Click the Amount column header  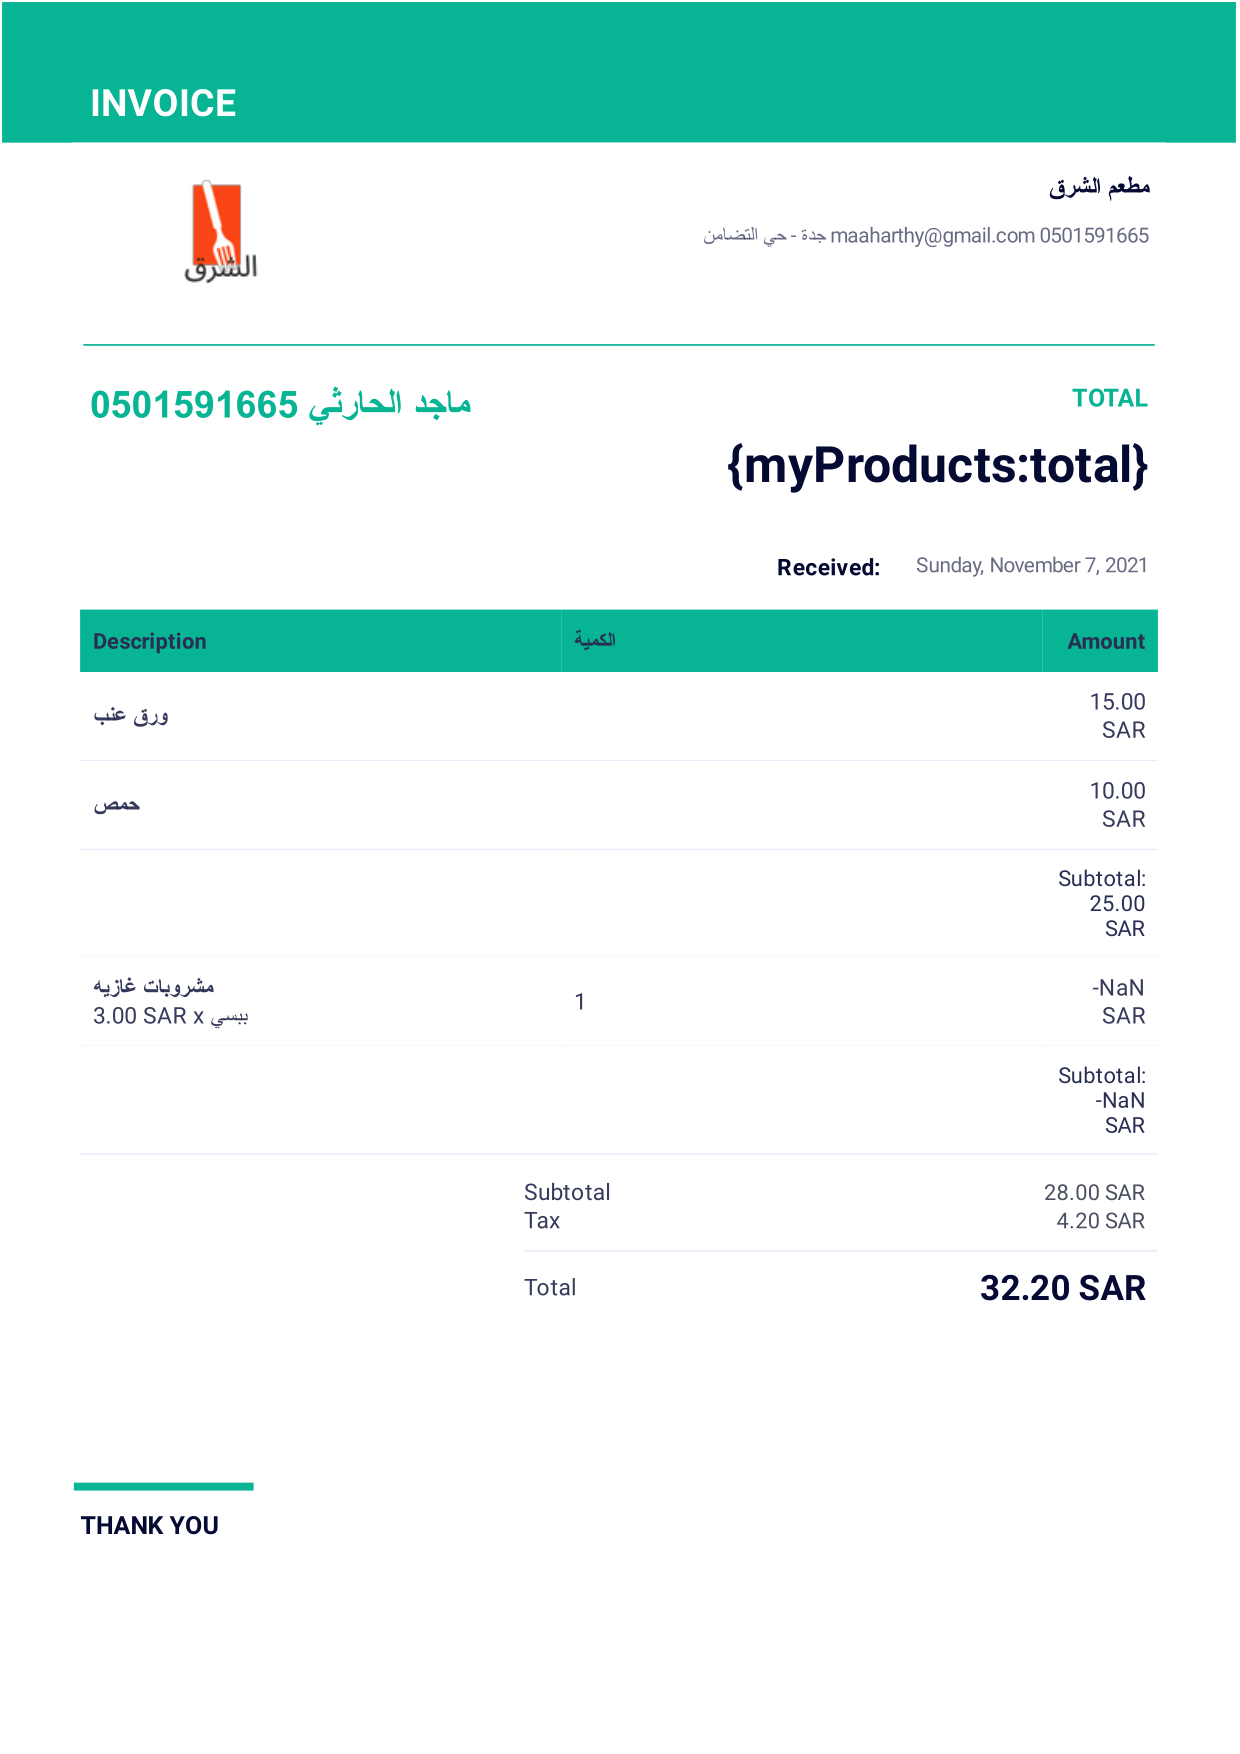pyautogui.click(x=1105, y=642)
